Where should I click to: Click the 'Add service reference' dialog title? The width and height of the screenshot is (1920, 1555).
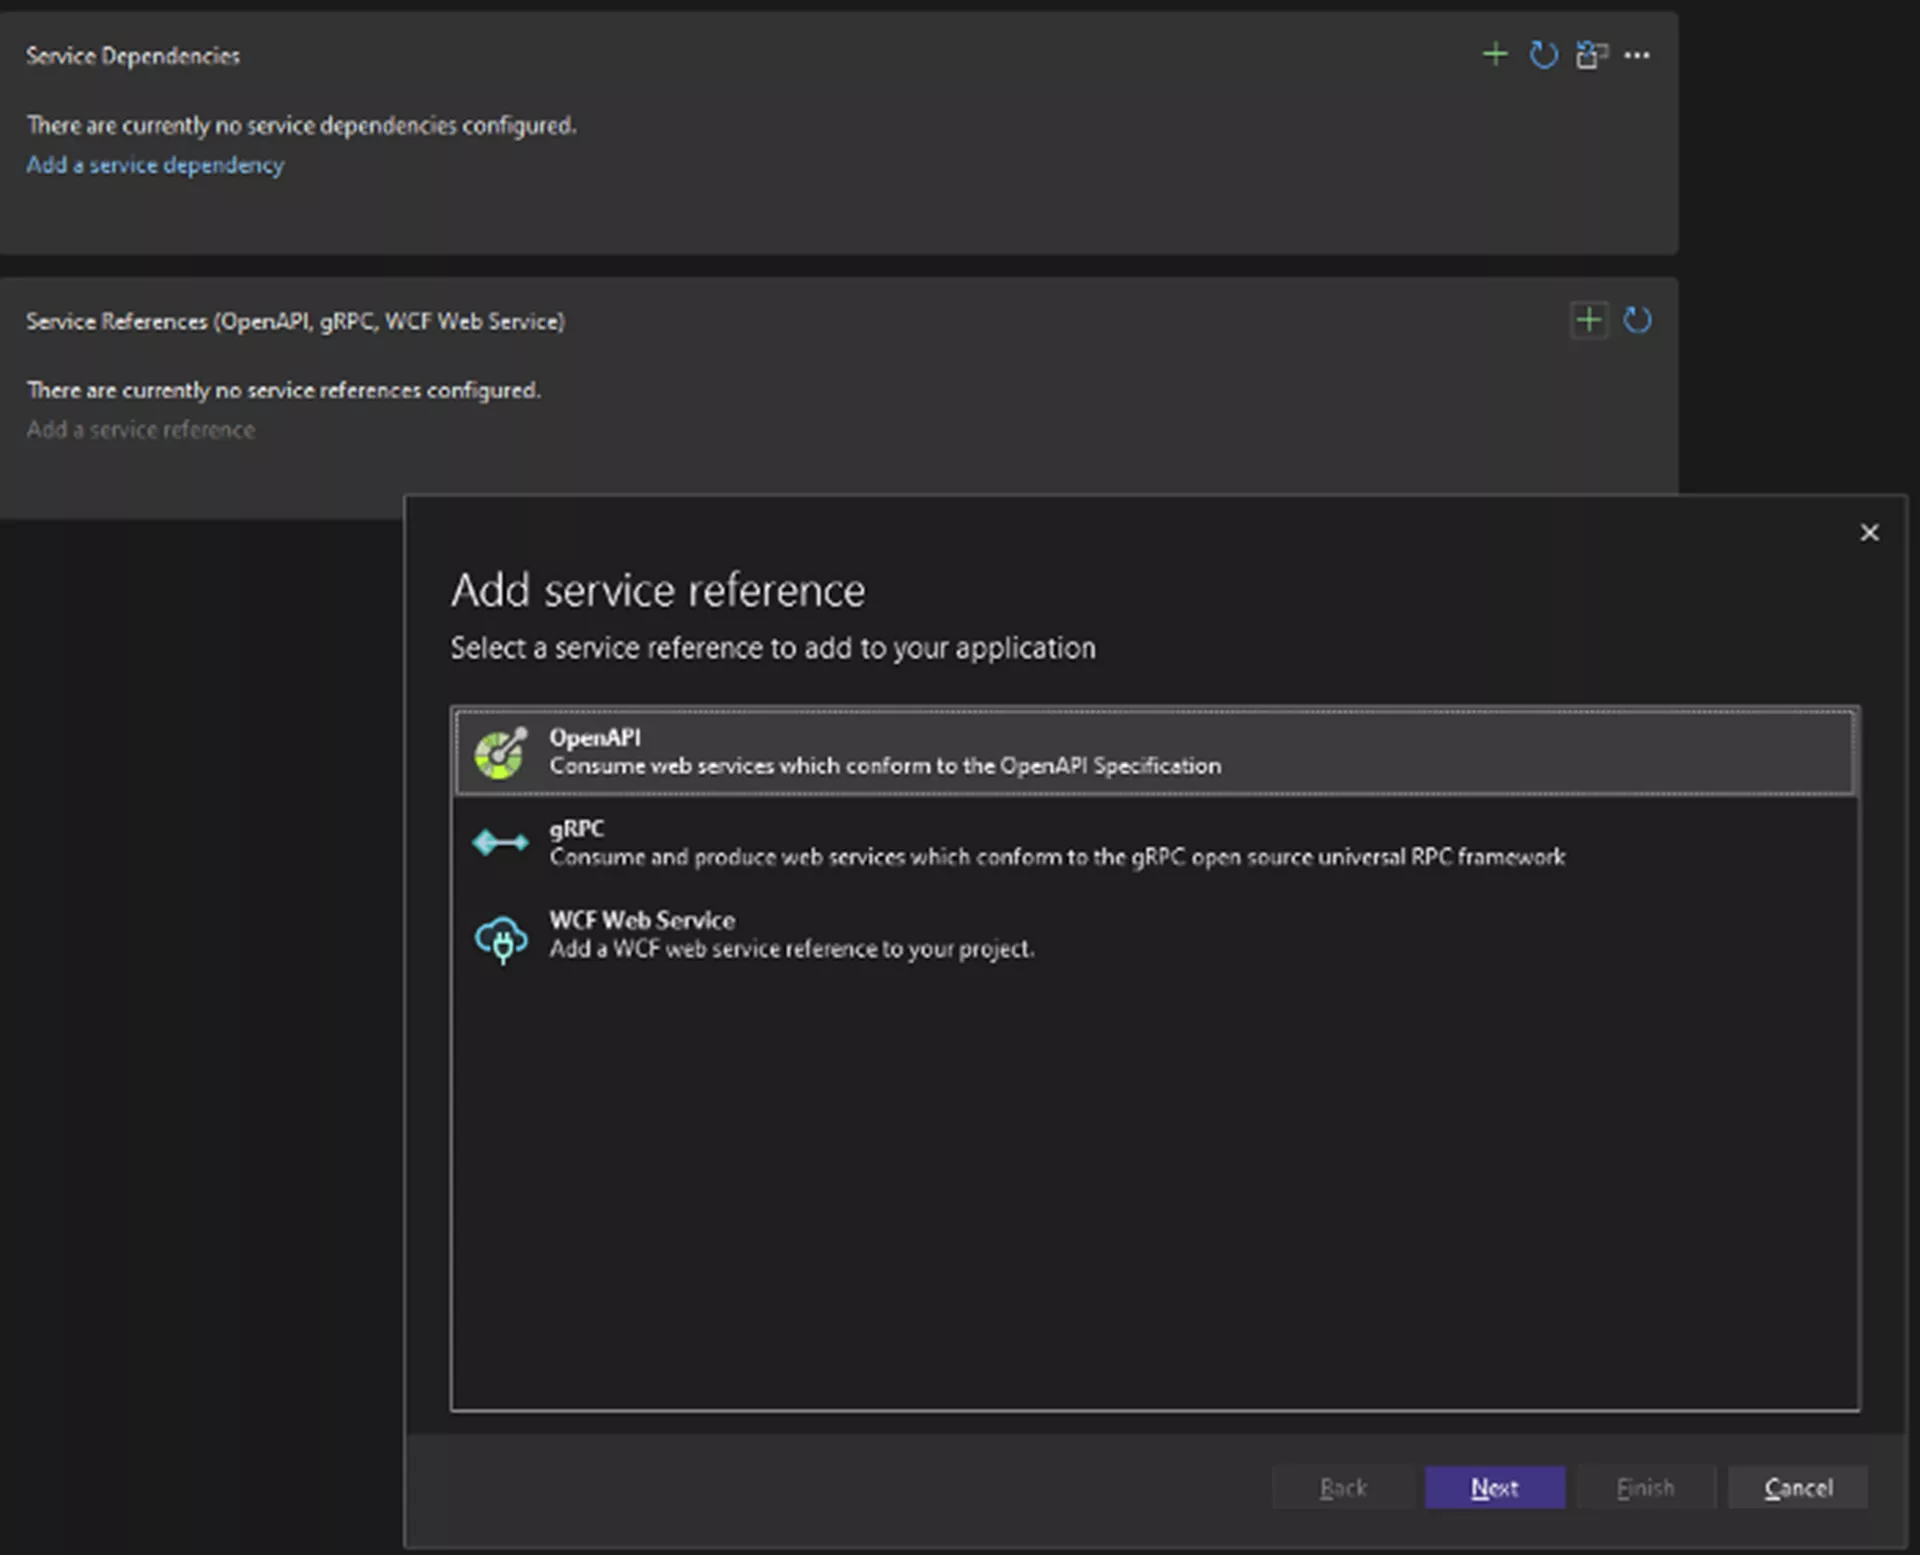(658, 590)
